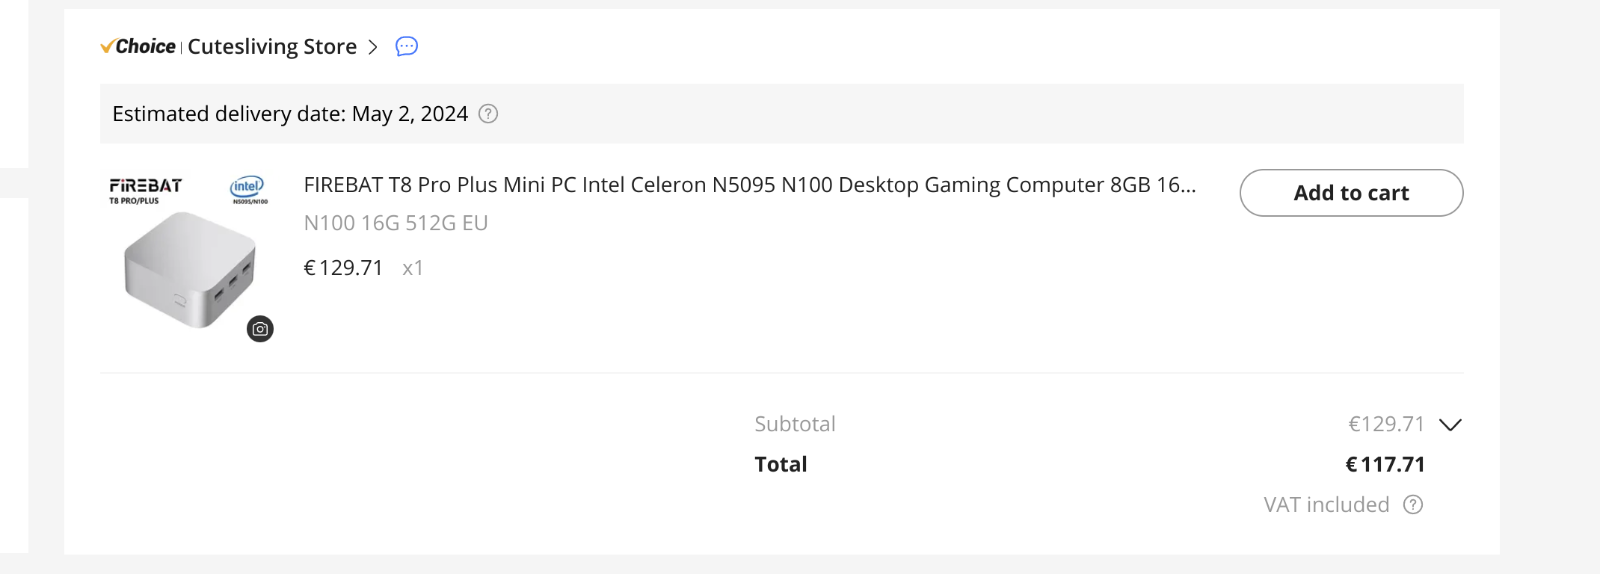Viewport: 1600px width, 574px height.
Task: Click the Estimated delivery date May 2 text
Action: (x=290, y=114)
